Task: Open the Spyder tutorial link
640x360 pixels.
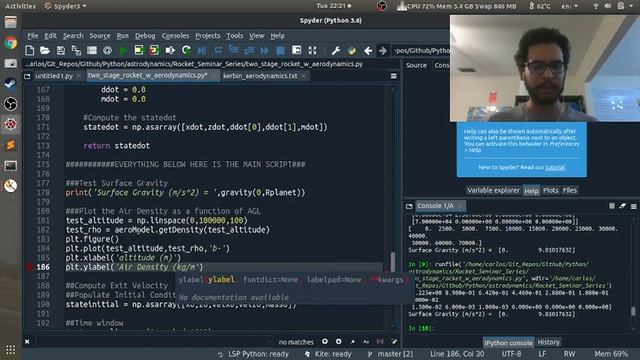Action: 555,167
